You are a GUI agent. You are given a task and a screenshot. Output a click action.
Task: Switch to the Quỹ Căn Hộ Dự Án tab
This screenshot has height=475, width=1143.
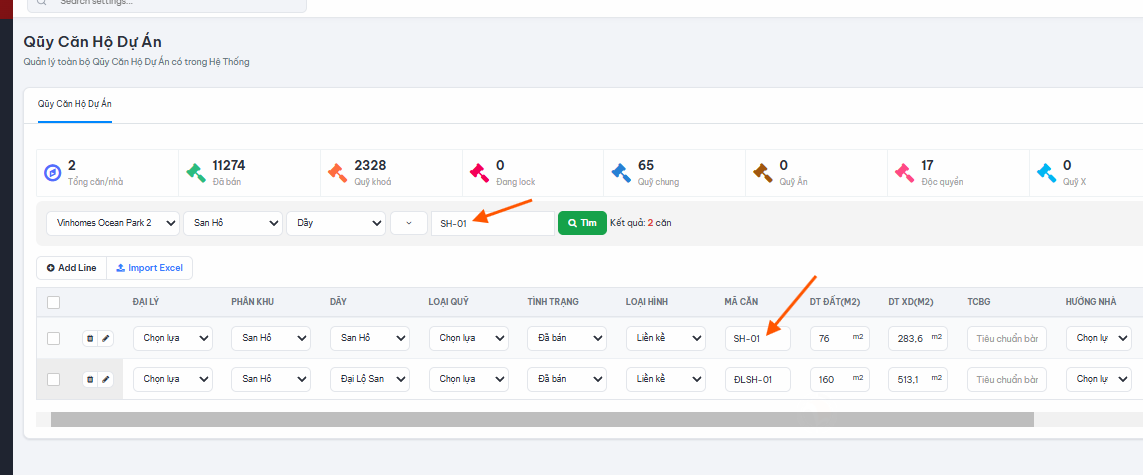click(74, 104)
